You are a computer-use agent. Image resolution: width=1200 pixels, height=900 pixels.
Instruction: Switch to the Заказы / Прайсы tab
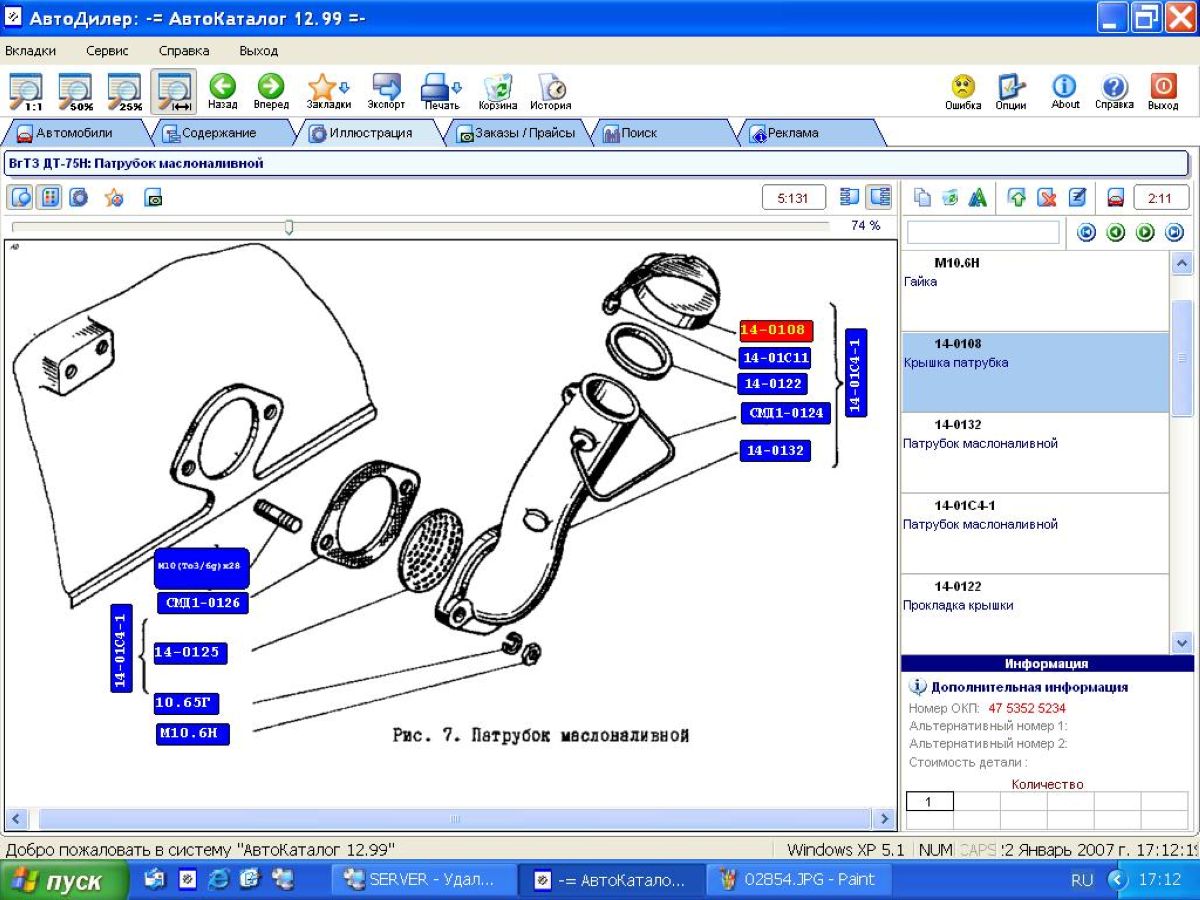coord(516,133)
